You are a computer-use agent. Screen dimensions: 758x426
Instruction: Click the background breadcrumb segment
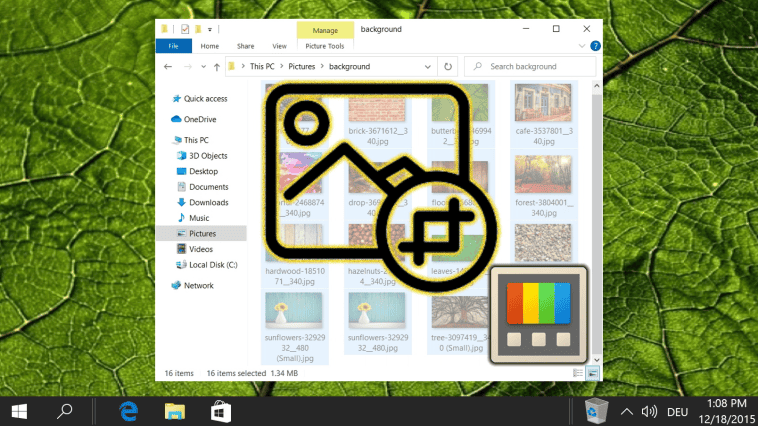click(350, 67)
